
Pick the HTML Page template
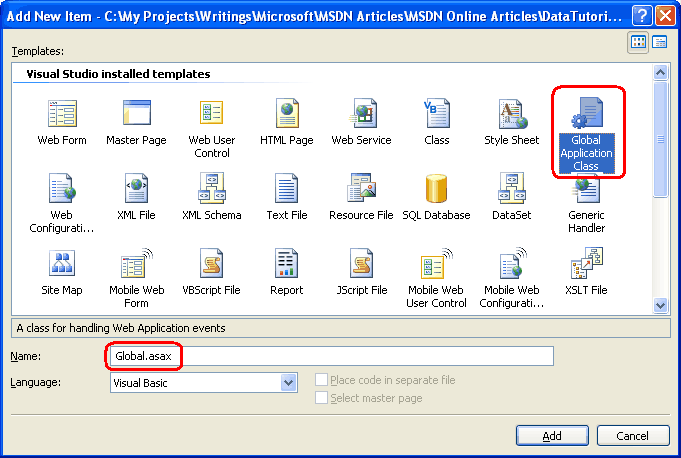tap(287, 122)
